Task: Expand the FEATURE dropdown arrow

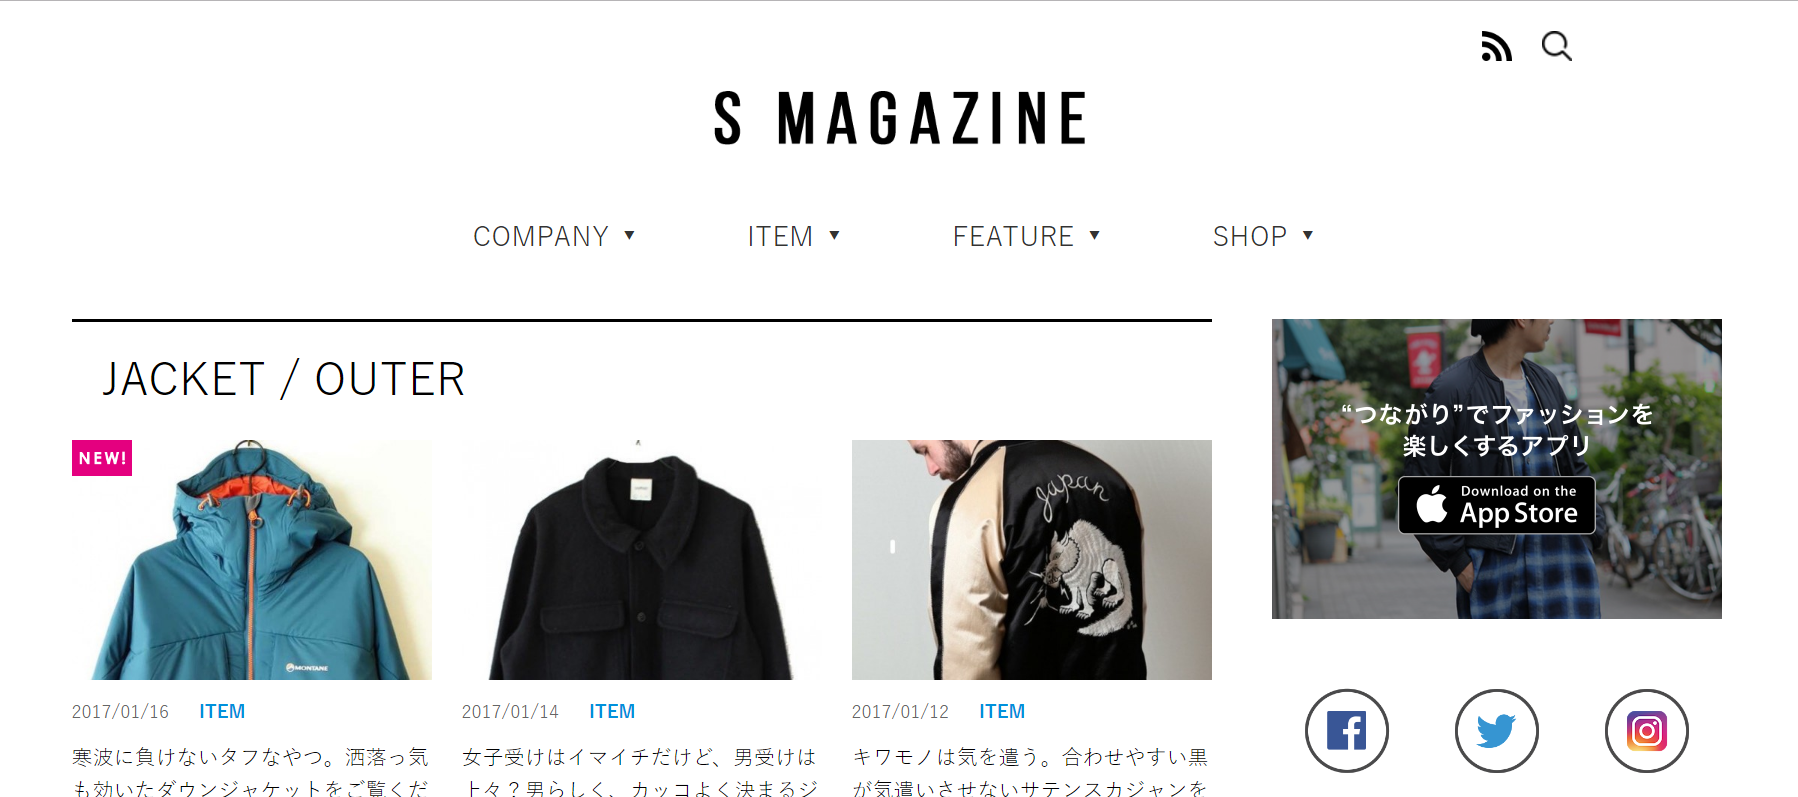Action: tap(1095, 235)
